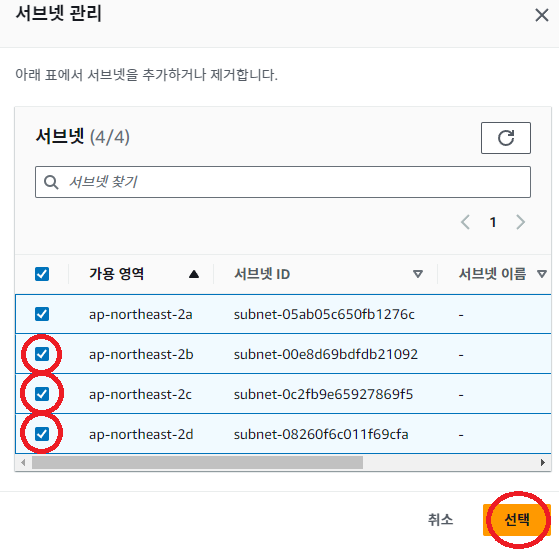559x554 pixels.
Task: Uncheck the ap-northeast-2c subnet checkbox
Action: coord(42,394)
